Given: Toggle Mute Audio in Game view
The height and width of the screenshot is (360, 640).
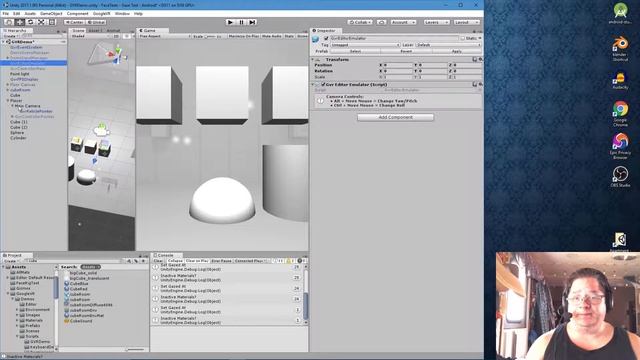Looking at the screenshot, I should [x=271, y=36].
